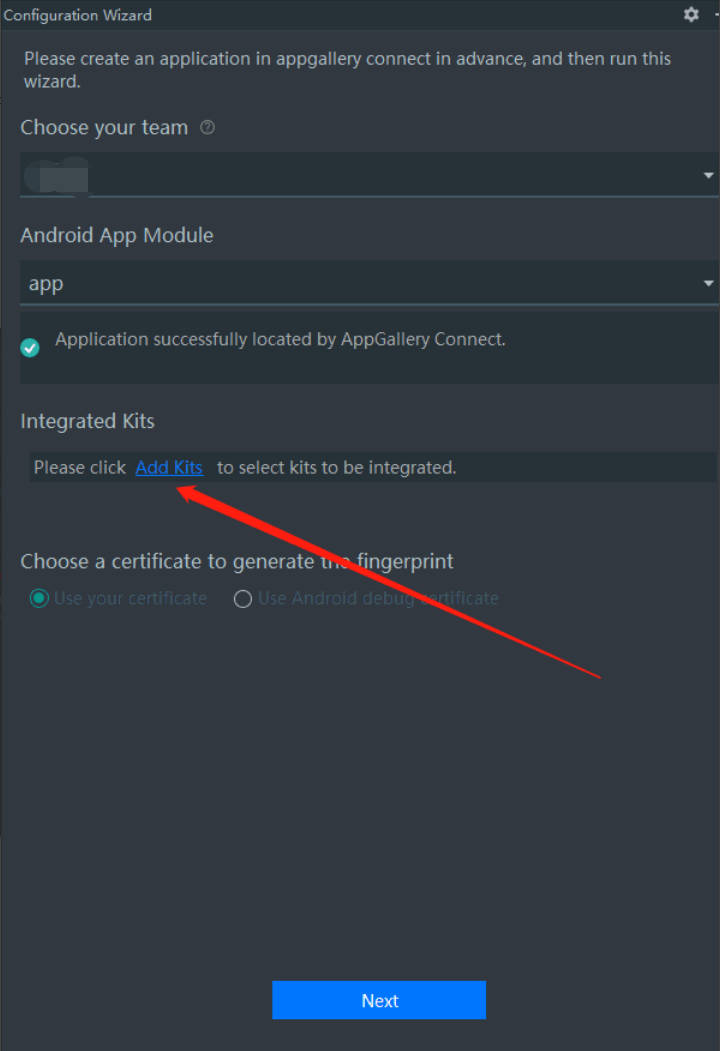Select the Use Android debug certificate radio button
This screenshot has height=1051, width=720.
pos(242,599)
